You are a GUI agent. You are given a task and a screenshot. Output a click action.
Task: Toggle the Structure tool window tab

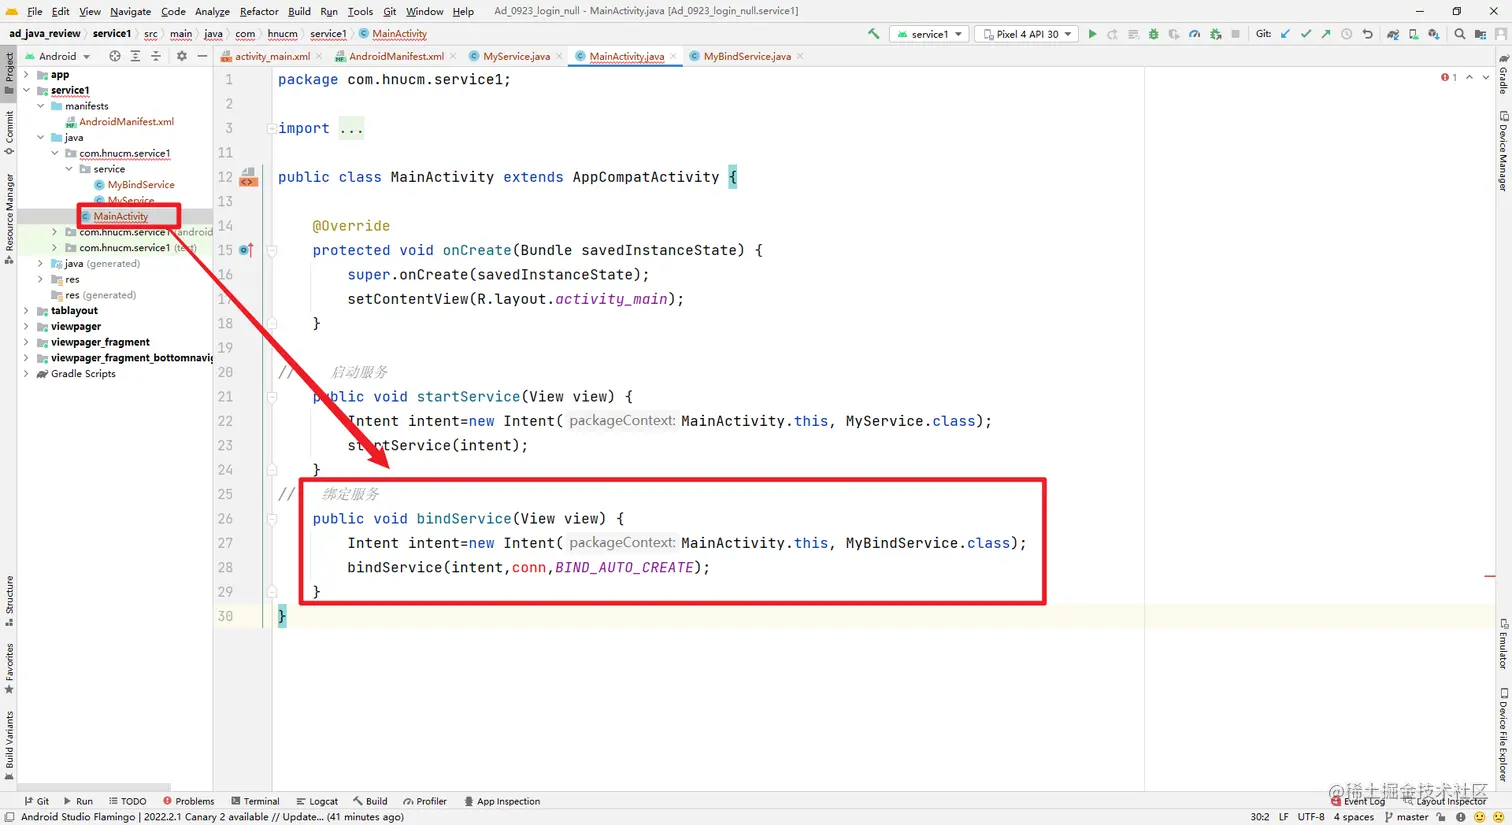coord(9,600)
